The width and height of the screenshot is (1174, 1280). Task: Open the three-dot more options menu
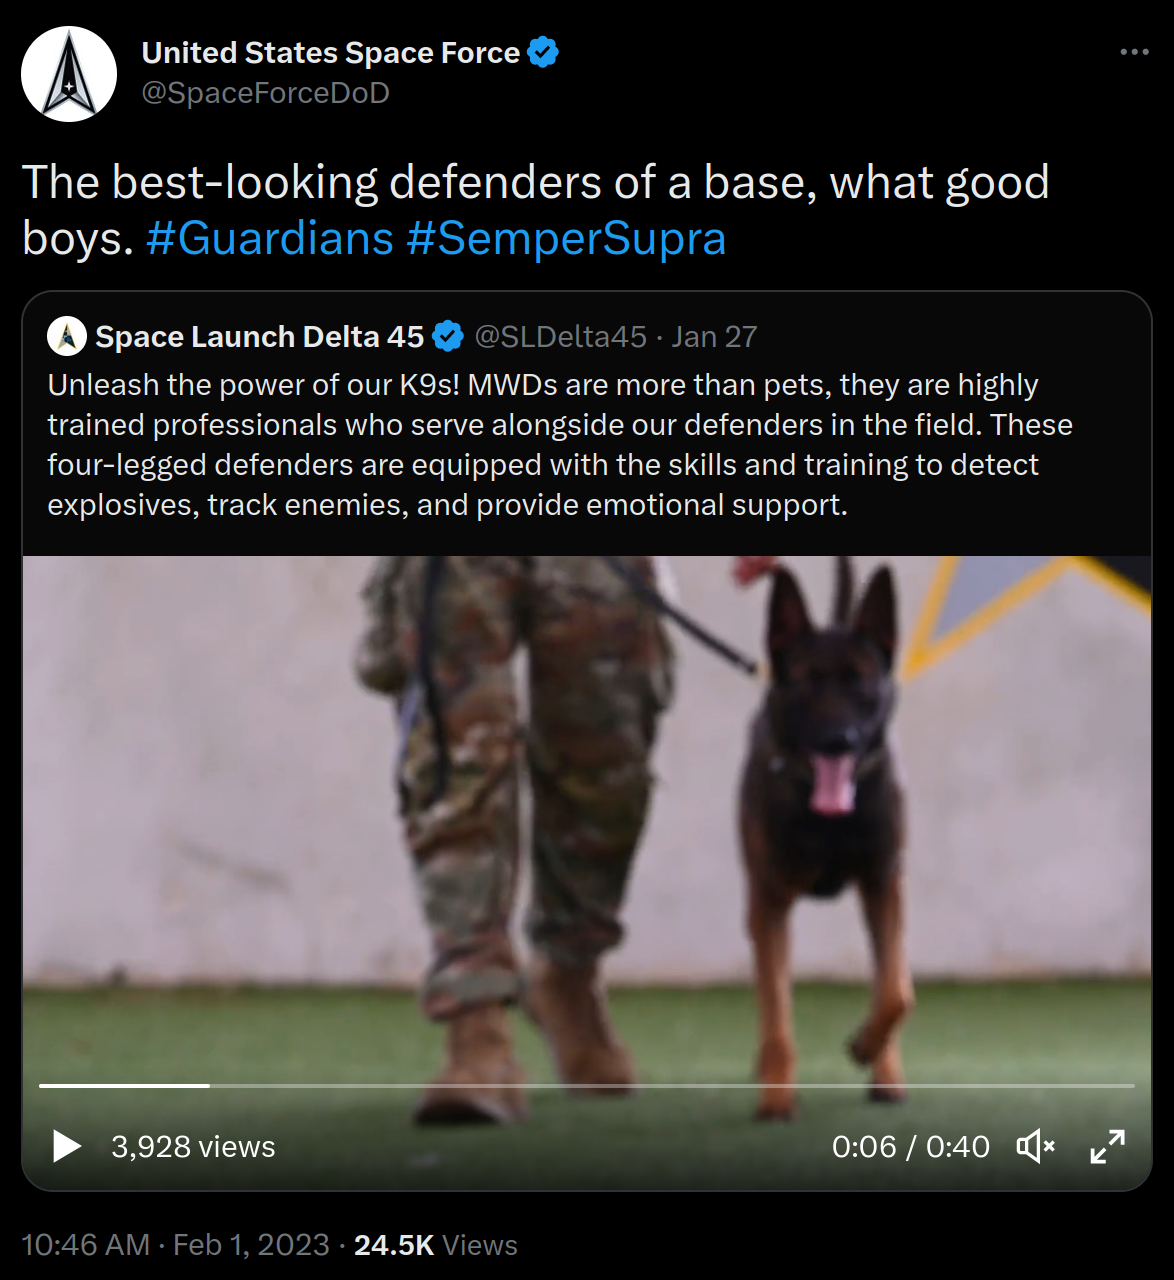(x=1134, y=52)
